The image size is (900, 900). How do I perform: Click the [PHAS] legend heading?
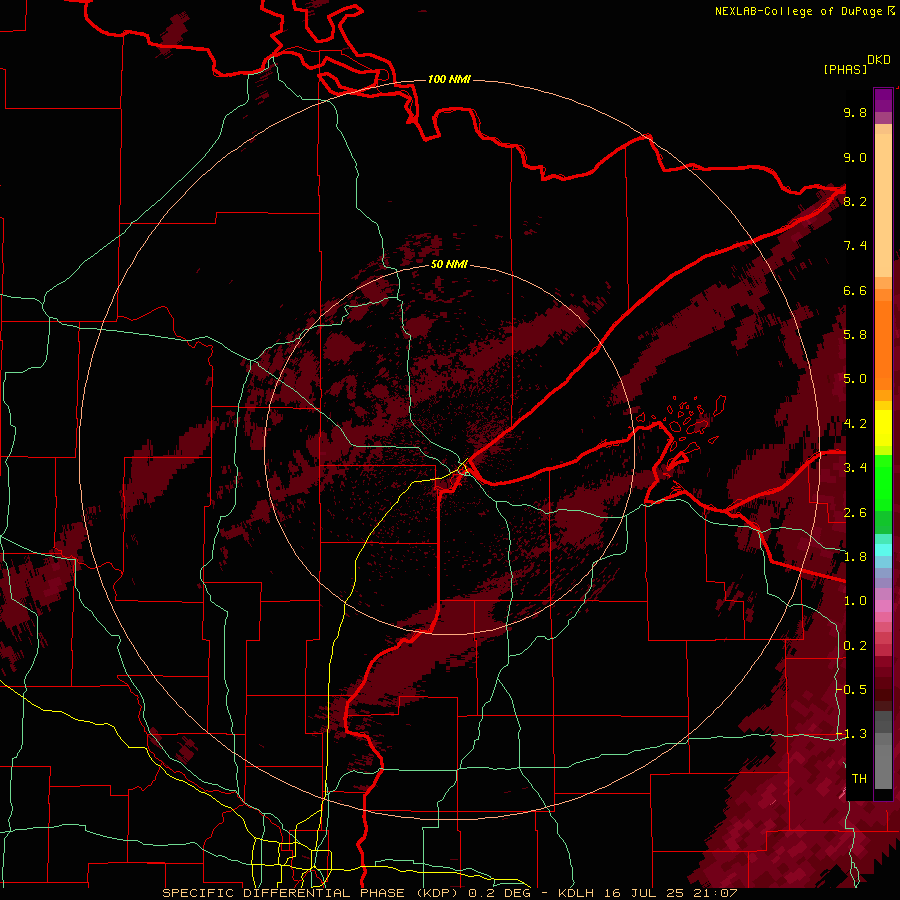point(845,70)
